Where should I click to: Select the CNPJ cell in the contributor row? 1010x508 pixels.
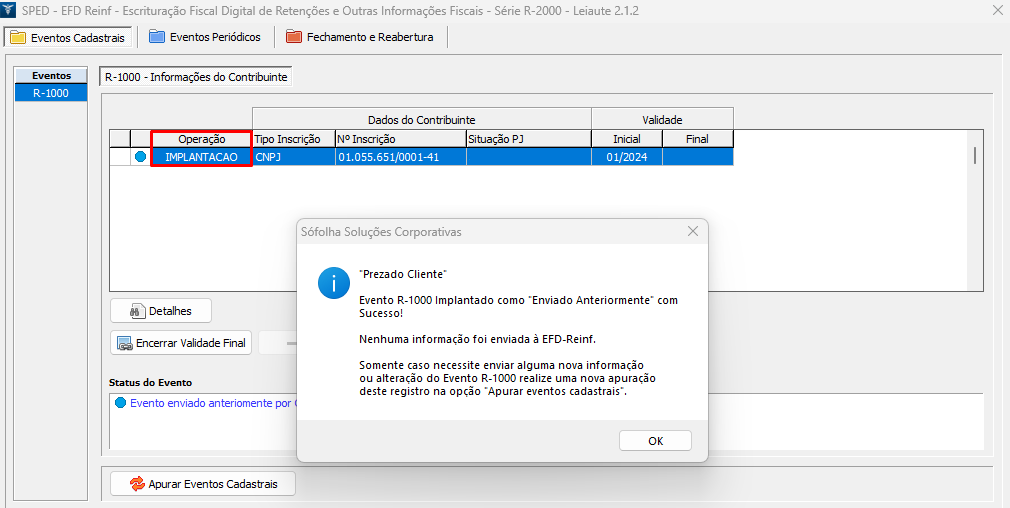[x=292, y=157]
